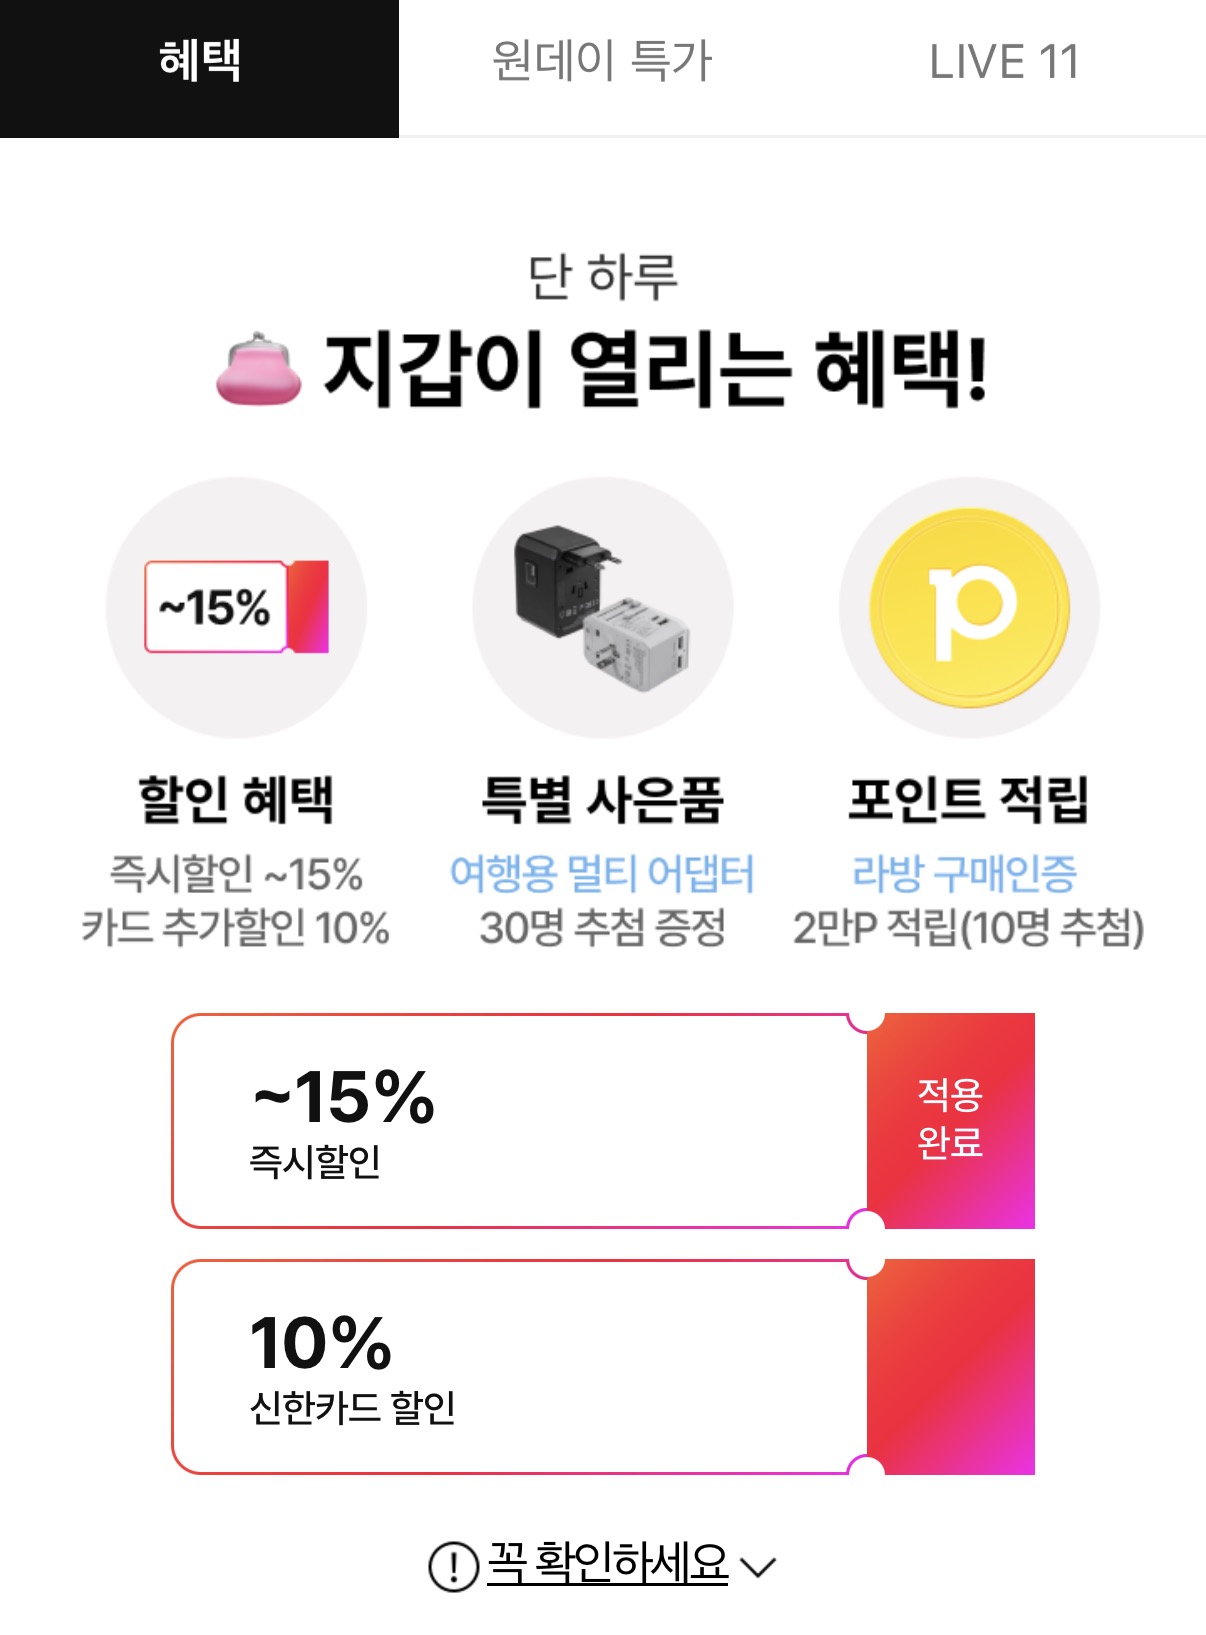Tap the 할인 혜택 heading

point(236,800)
